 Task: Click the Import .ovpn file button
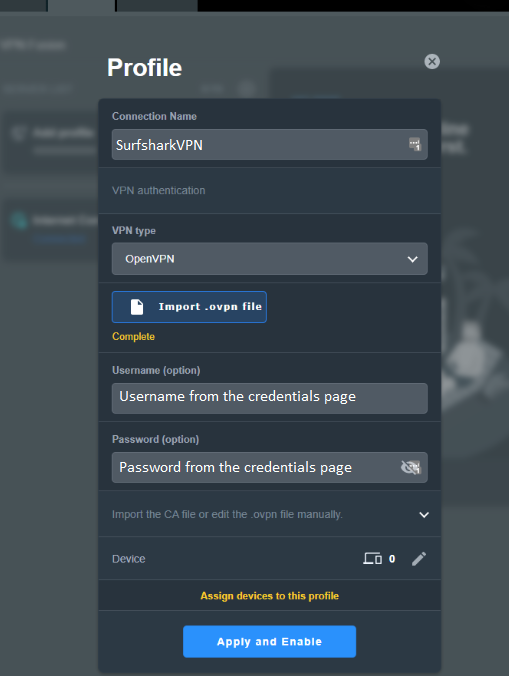point(189,307)
